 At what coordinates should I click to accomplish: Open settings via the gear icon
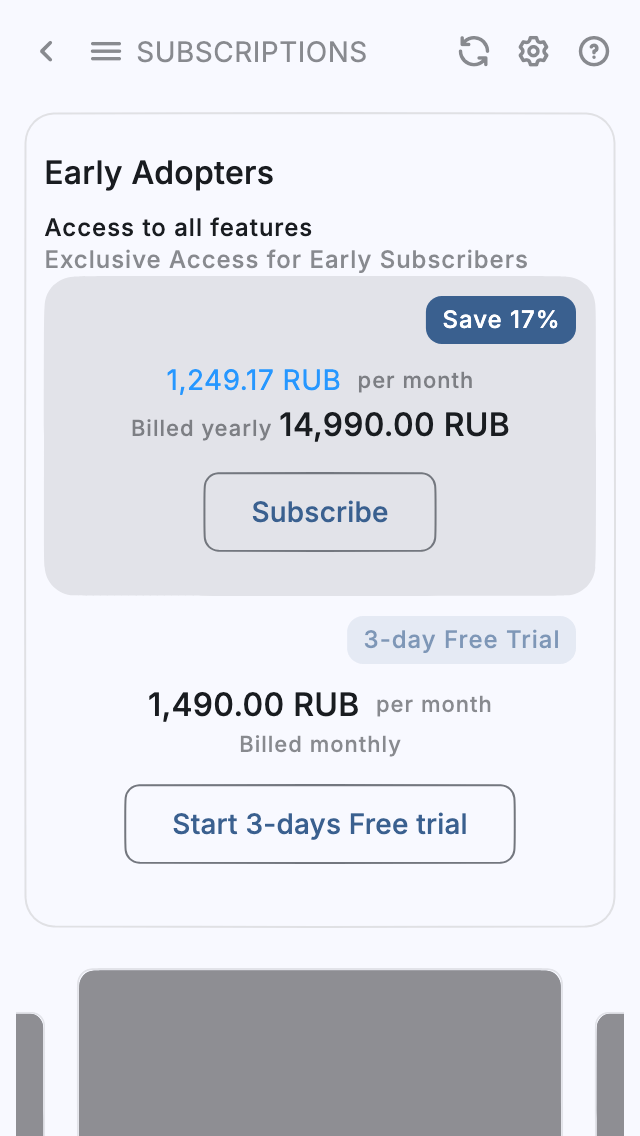coord(533,52)
